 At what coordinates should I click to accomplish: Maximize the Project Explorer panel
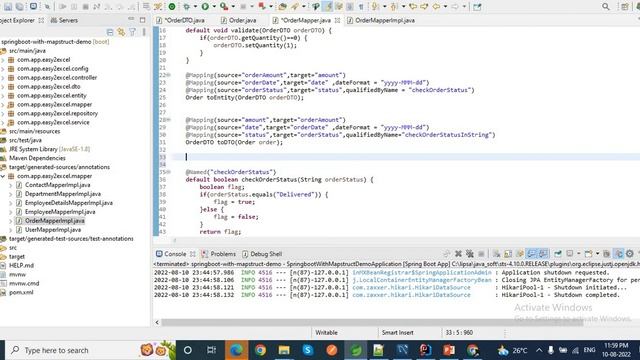pyautogui.click(x=142, y=20)
